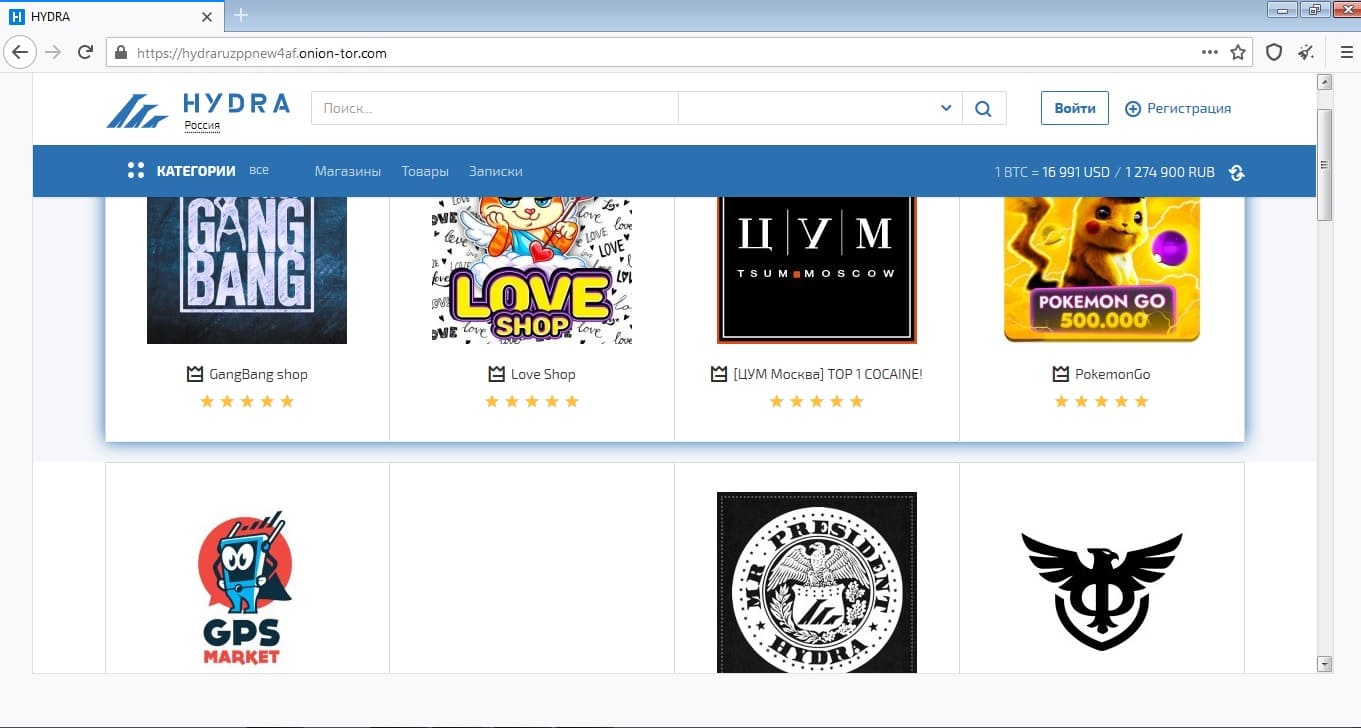This screenshot has width=1361, height=728.
Task: Click the Войти login button
Action: [x=1074, y=108]
